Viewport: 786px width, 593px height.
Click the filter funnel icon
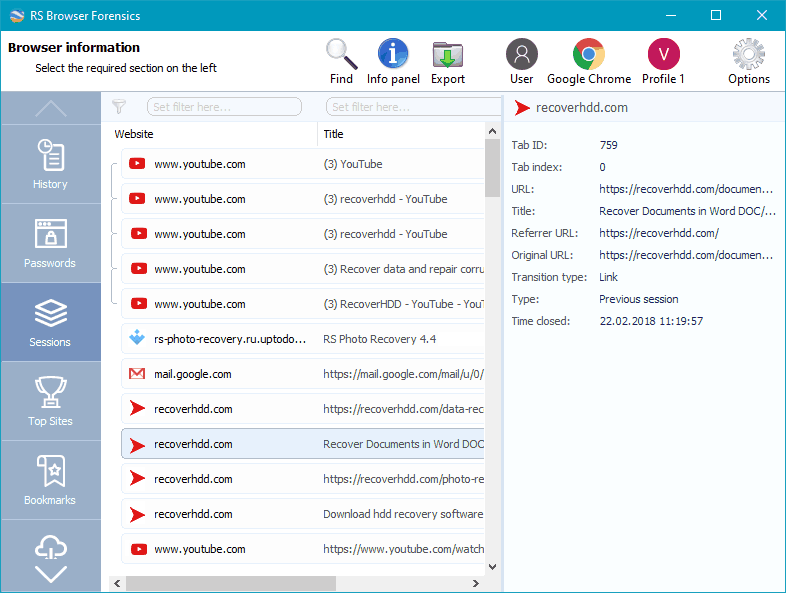[x=119, y=107]
